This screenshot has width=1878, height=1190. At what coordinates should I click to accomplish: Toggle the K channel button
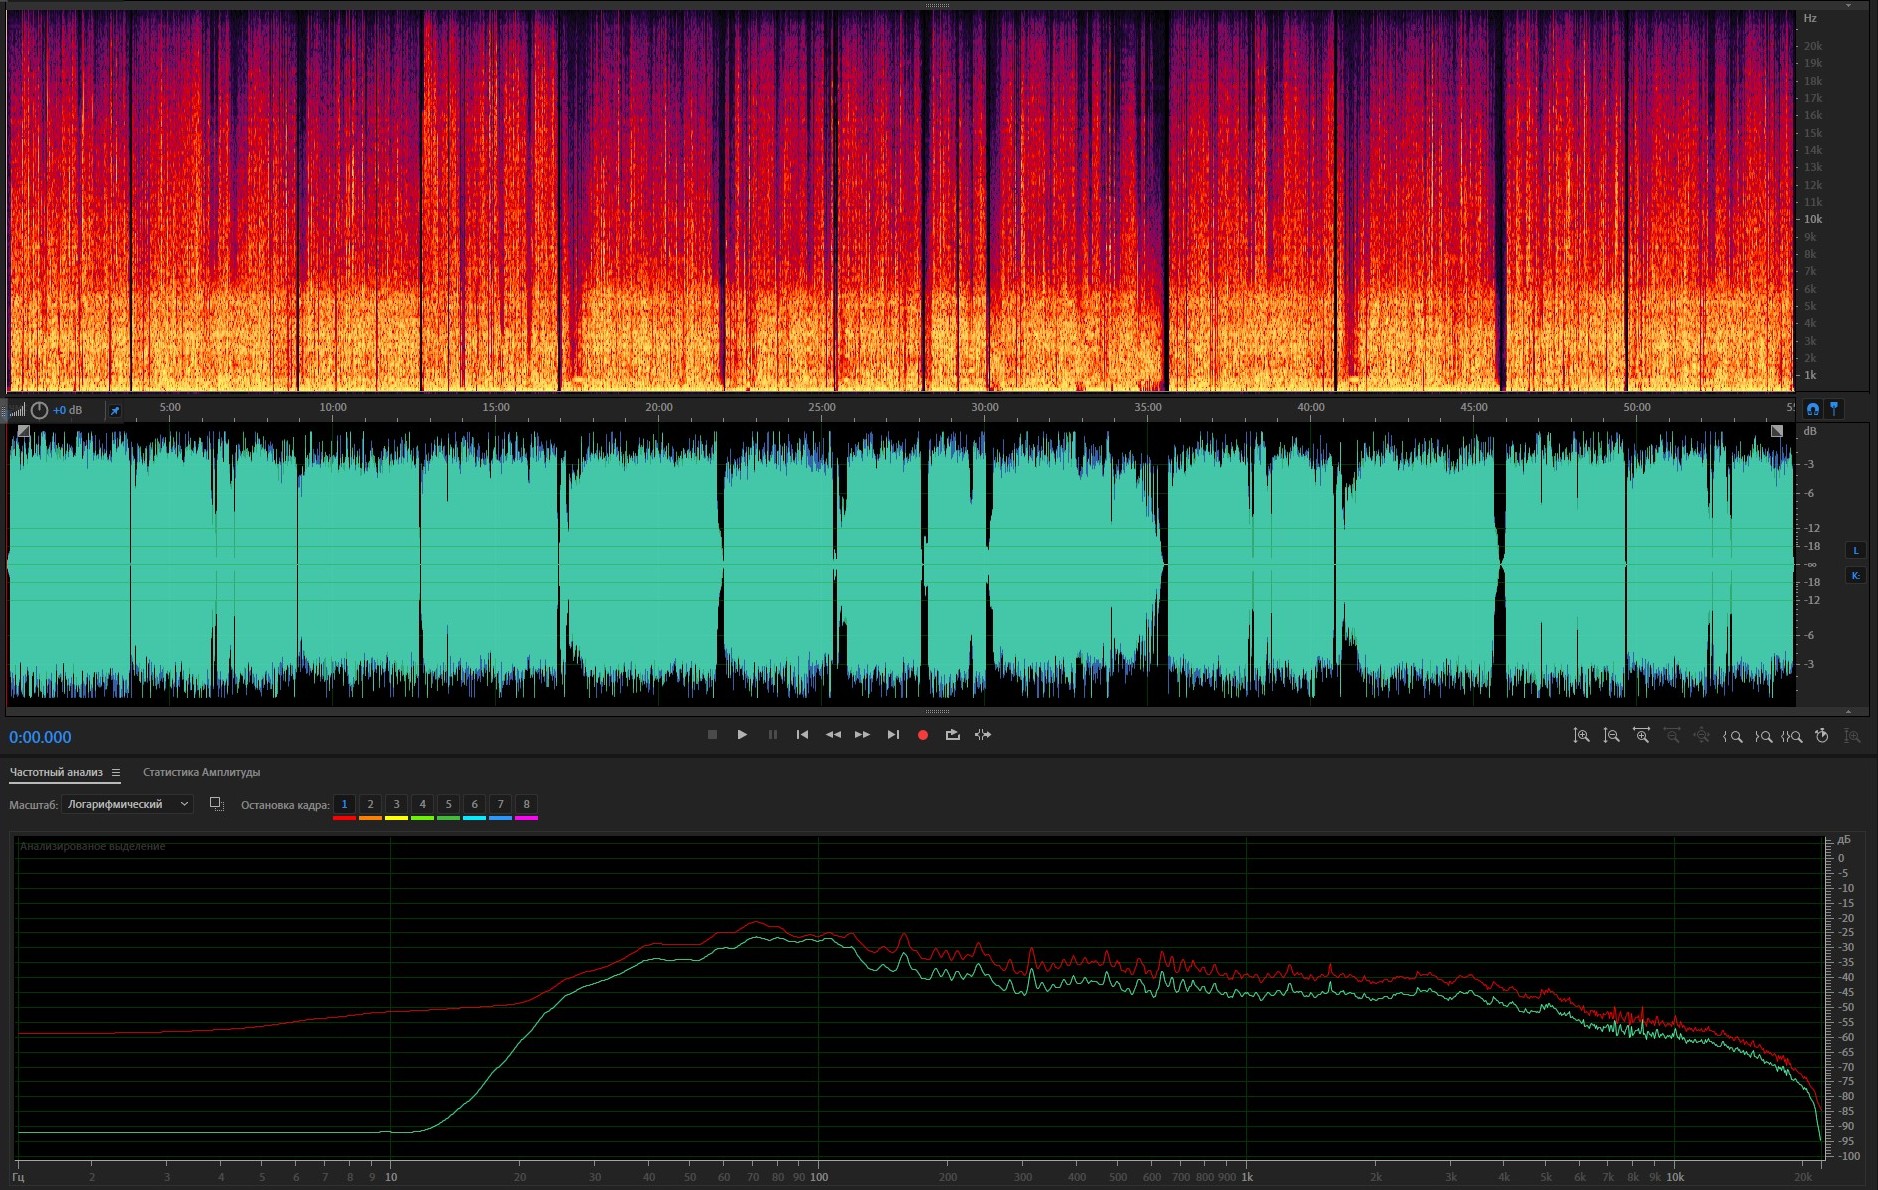(1856, 576)
